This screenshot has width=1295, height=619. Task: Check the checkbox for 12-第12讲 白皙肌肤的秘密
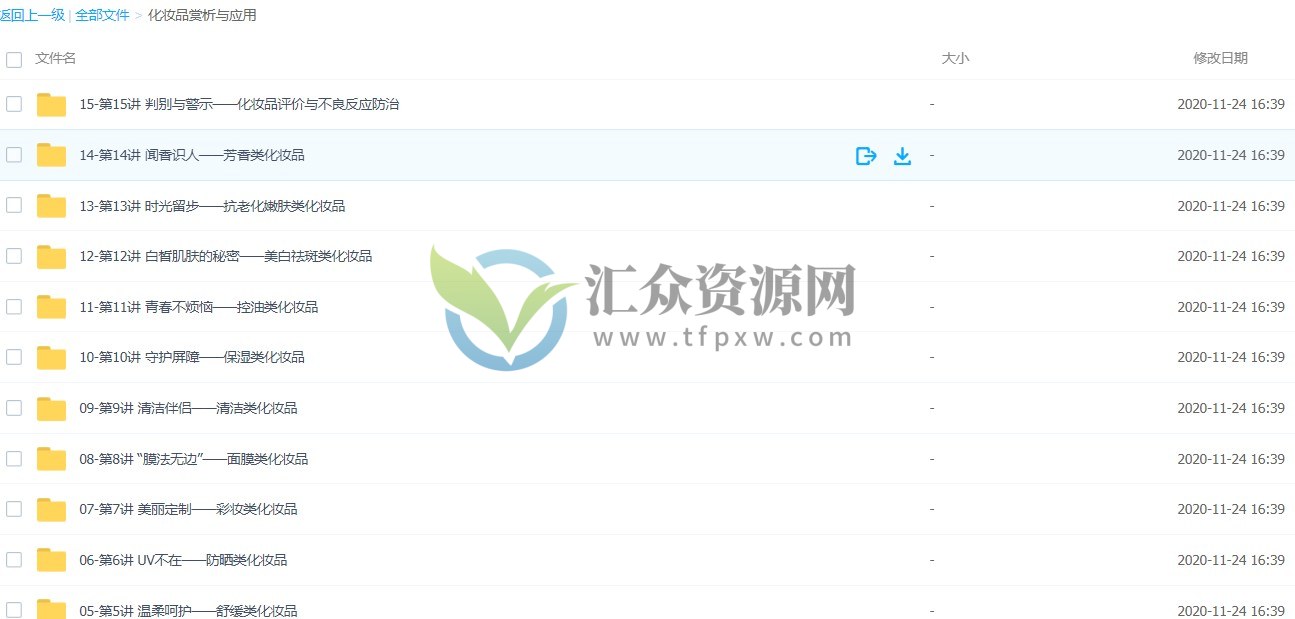pos(14,256)
